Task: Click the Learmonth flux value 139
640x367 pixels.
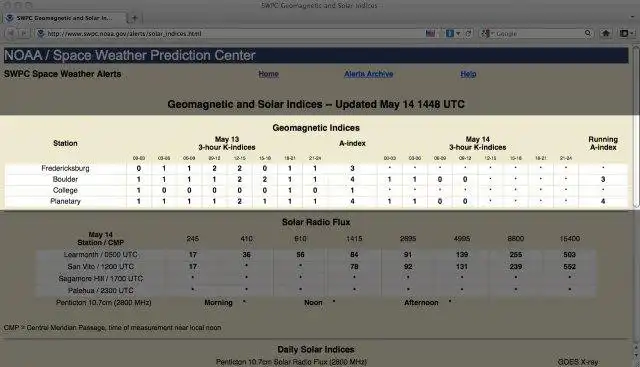Action: (462, 255)
